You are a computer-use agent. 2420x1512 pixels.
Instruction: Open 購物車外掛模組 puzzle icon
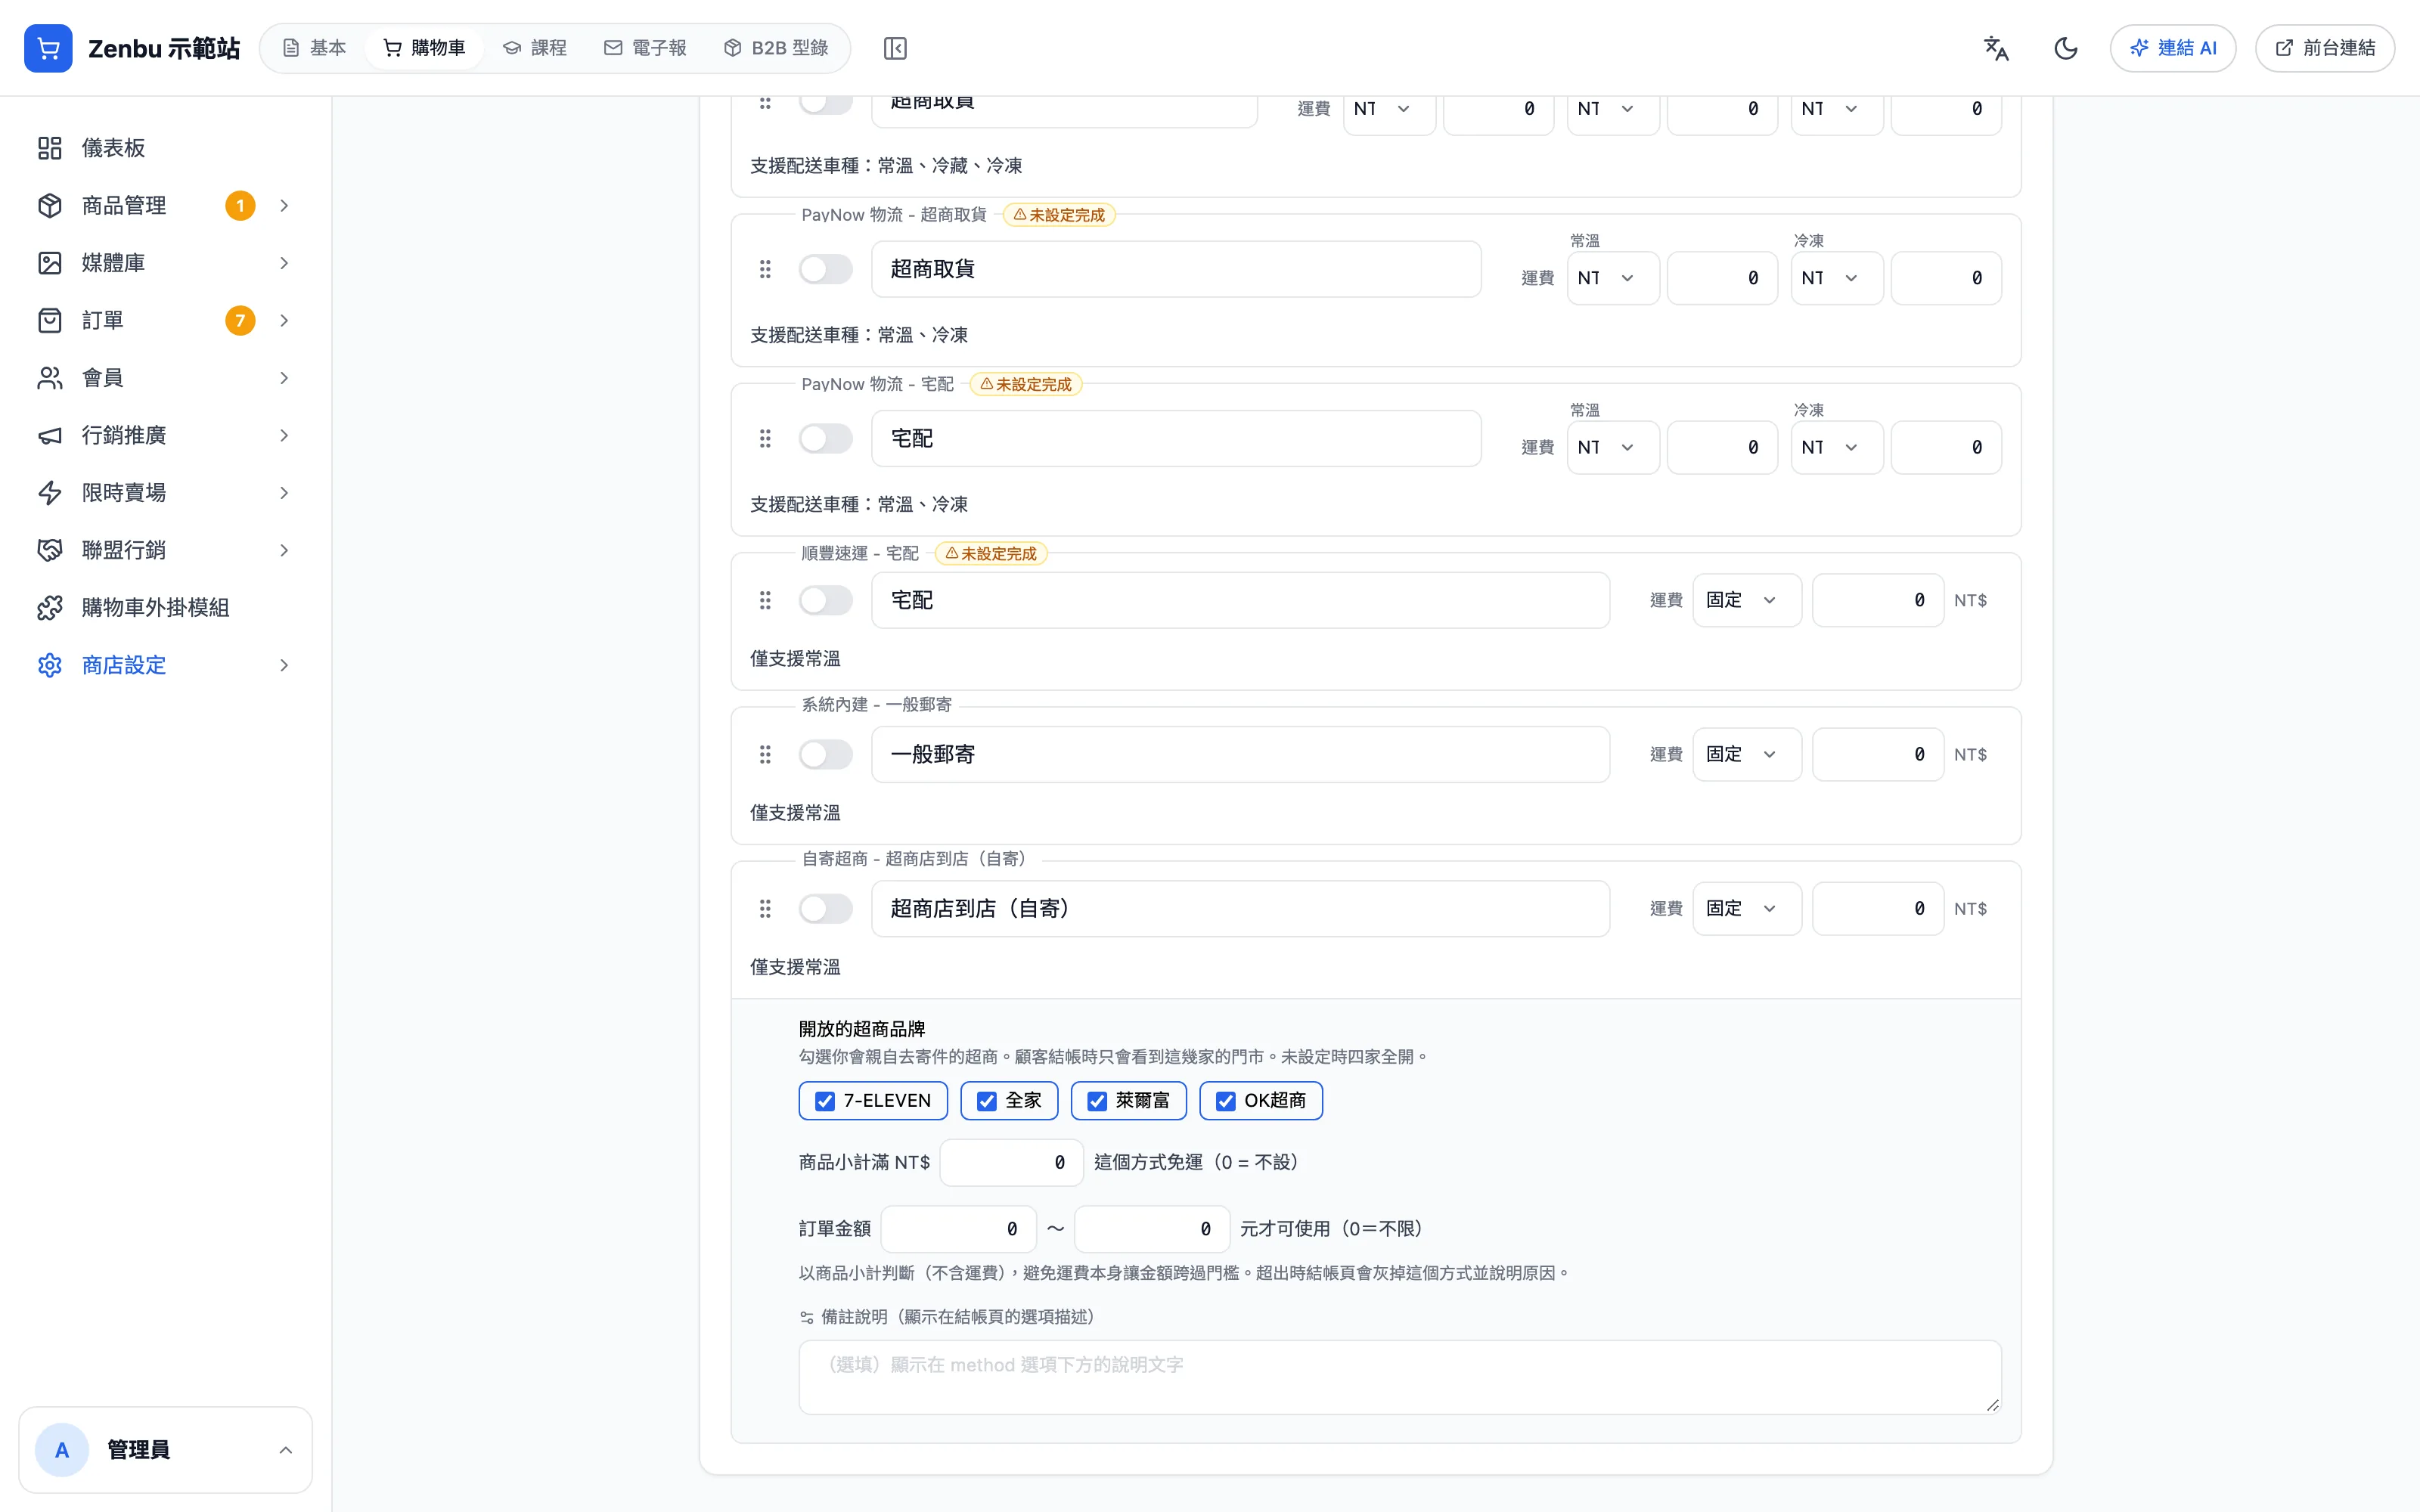[50, 608]
